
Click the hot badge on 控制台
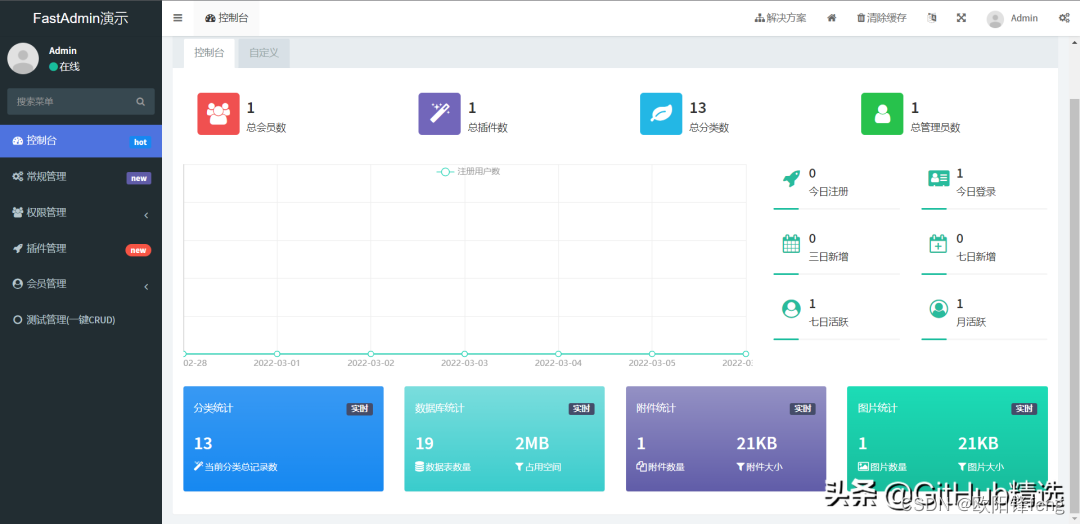click(140, 143)
